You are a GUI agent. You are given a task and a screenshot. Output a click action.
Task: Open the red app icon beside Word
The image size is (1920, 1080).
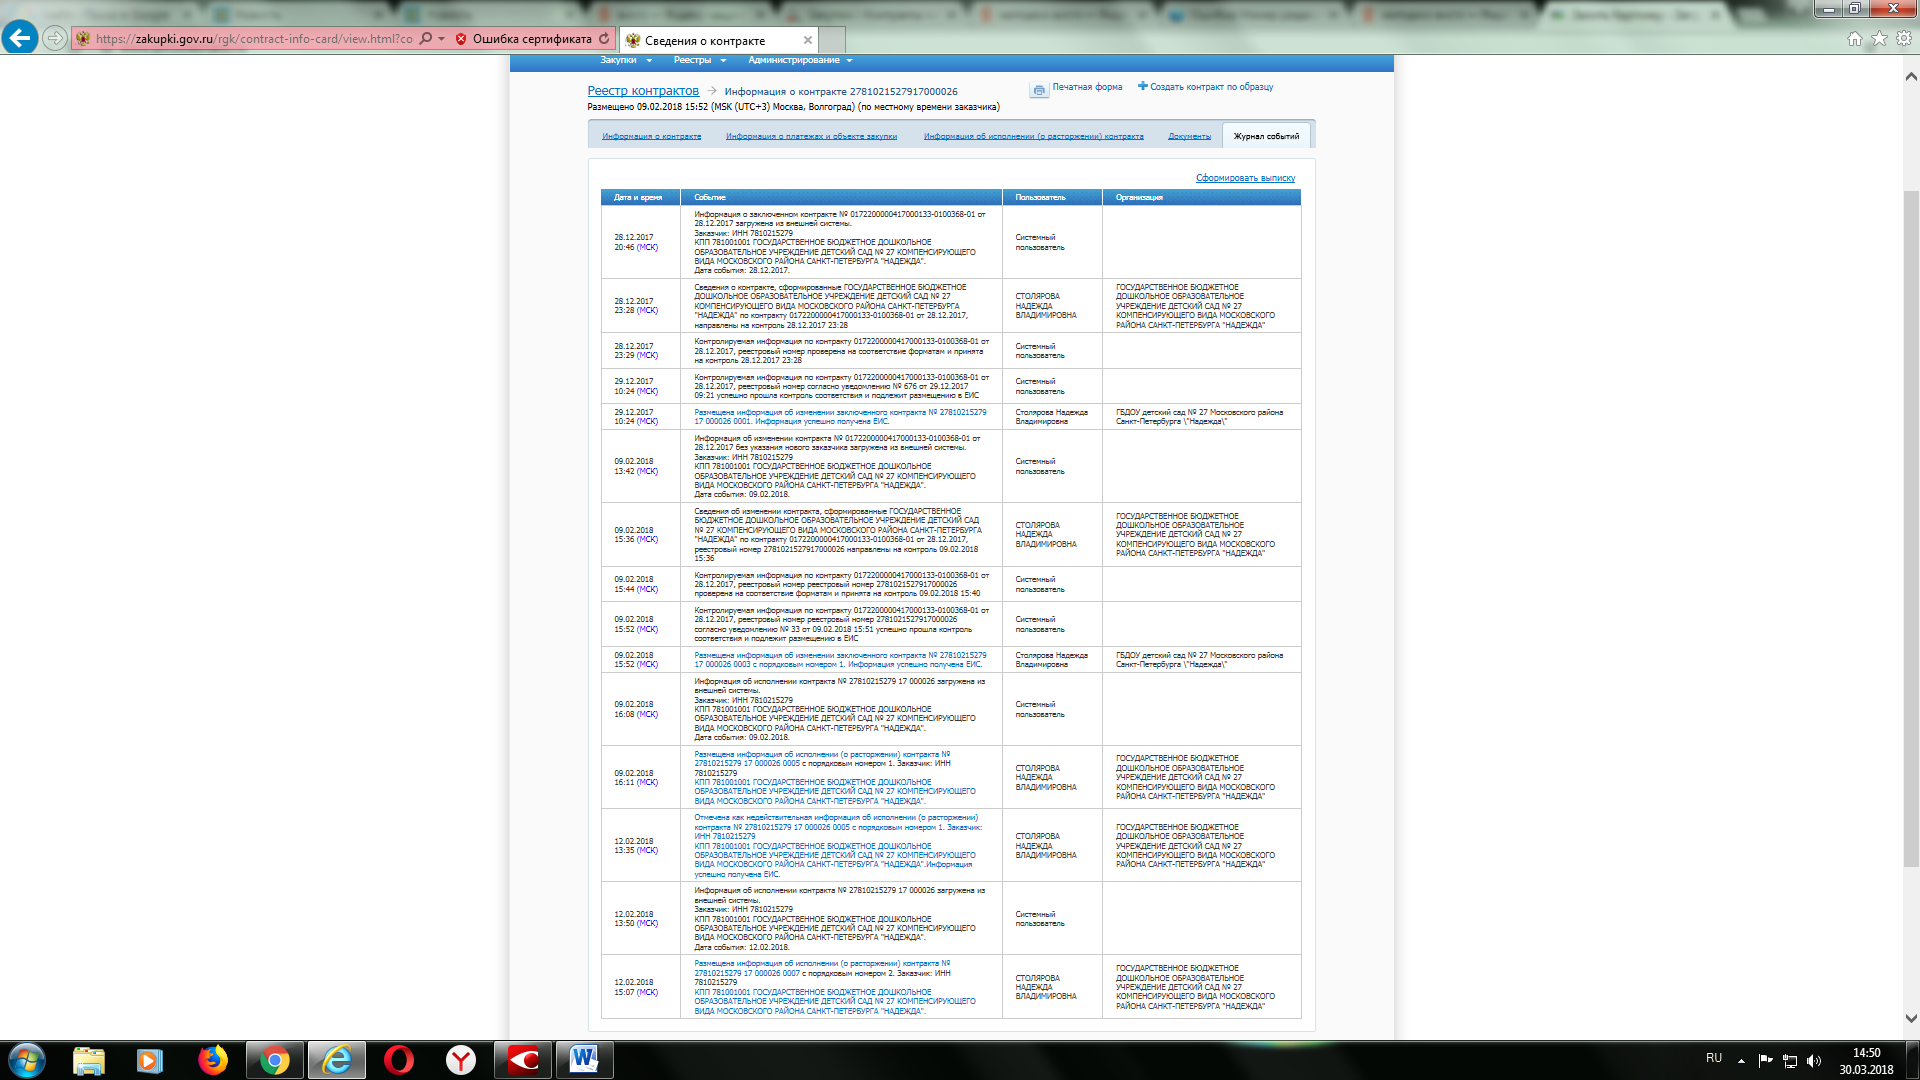523,1060
